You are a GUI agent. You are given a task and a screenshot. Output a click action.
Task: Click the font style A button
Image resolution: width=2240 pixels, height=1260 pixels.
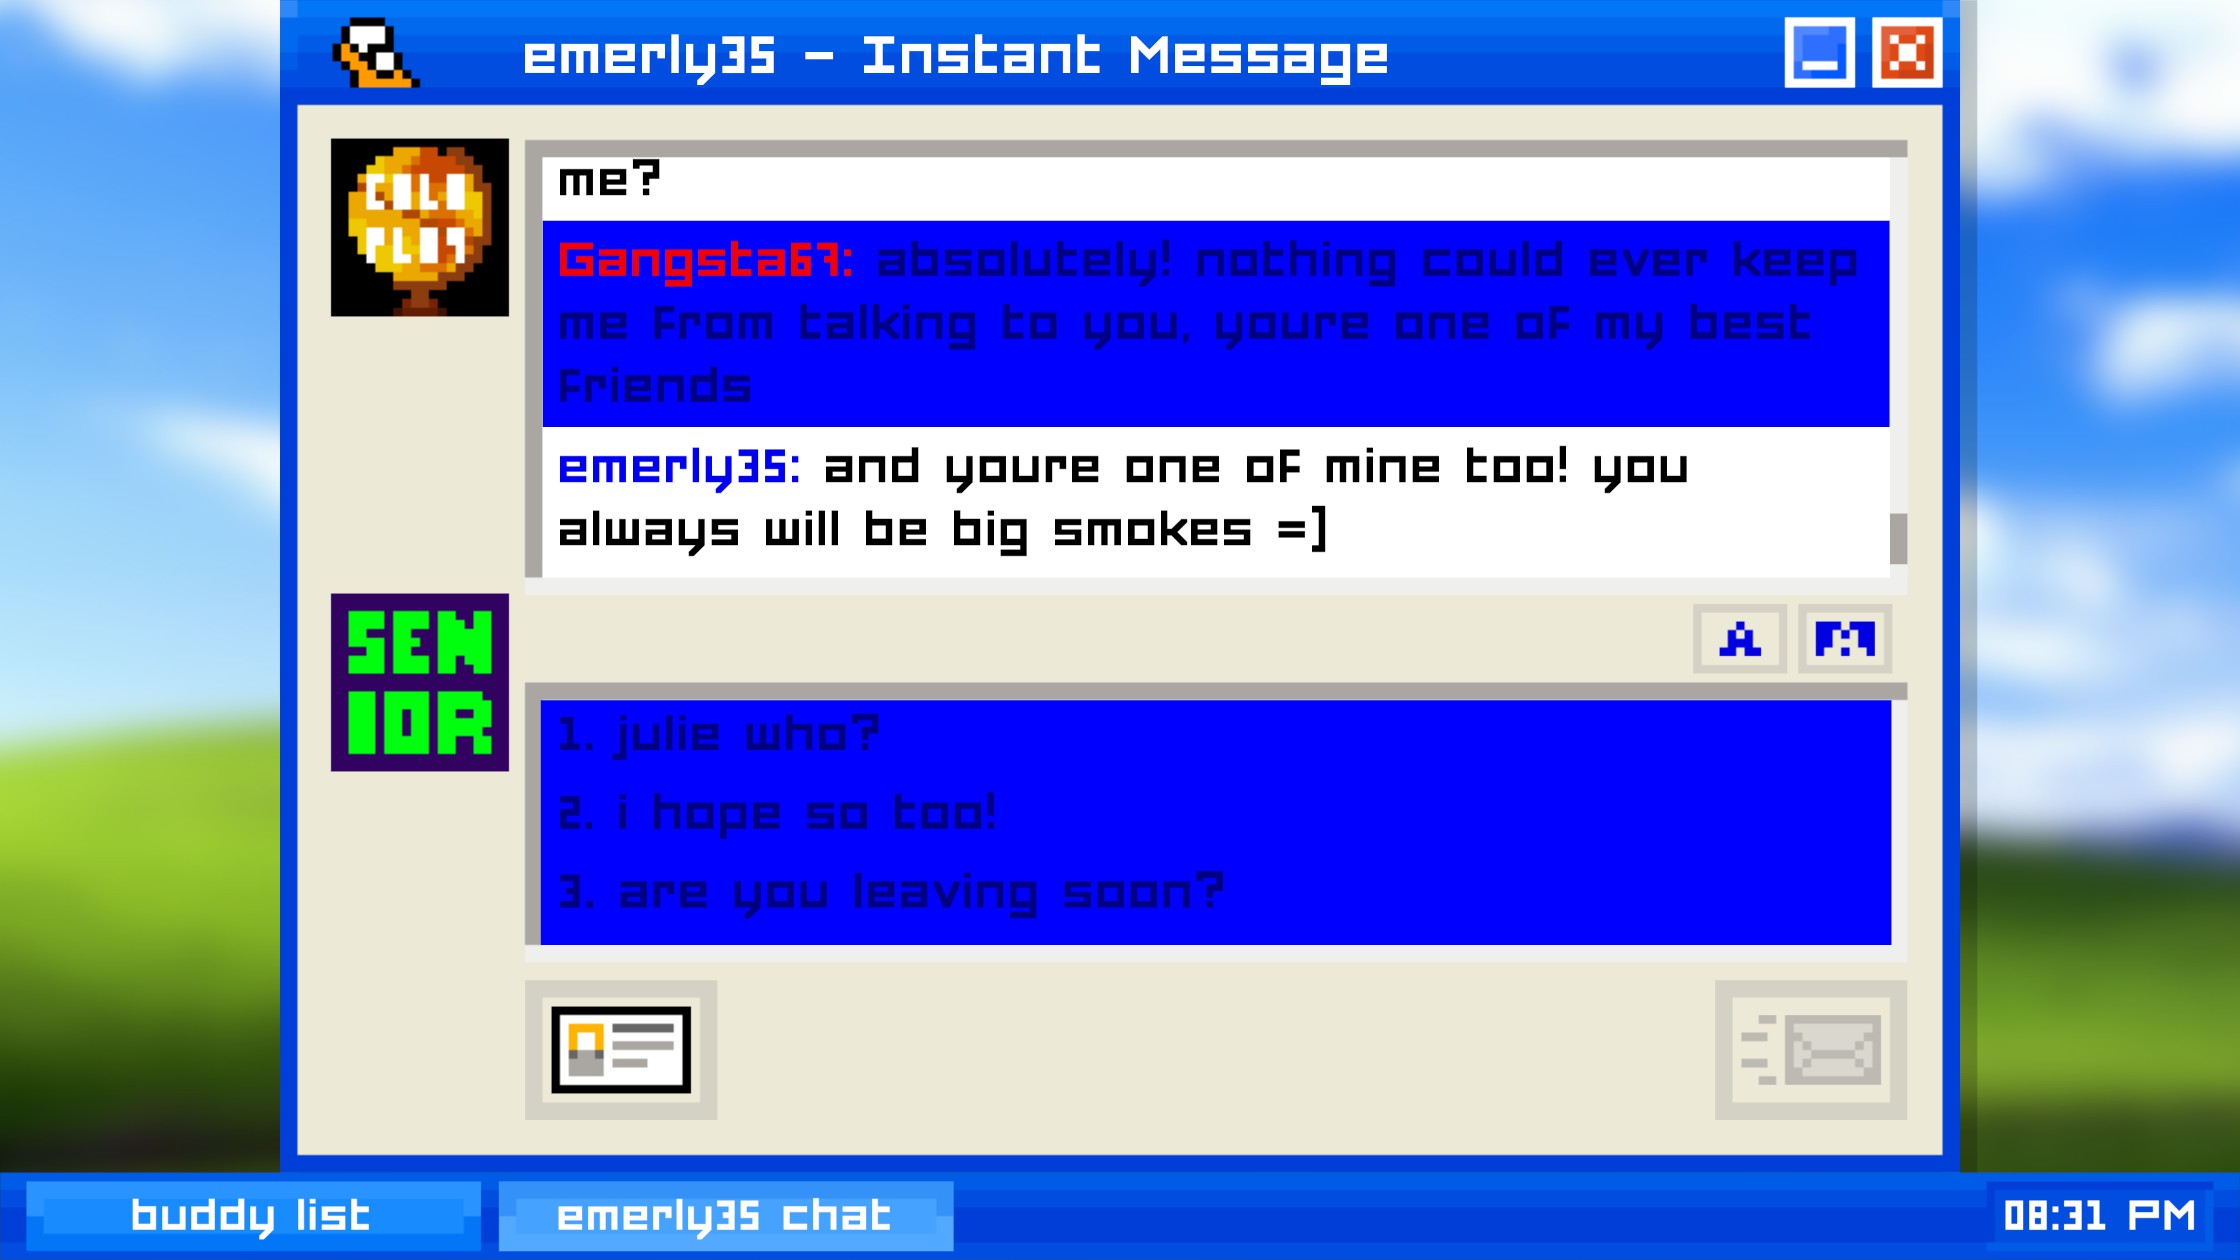[x=1740, y=639]
